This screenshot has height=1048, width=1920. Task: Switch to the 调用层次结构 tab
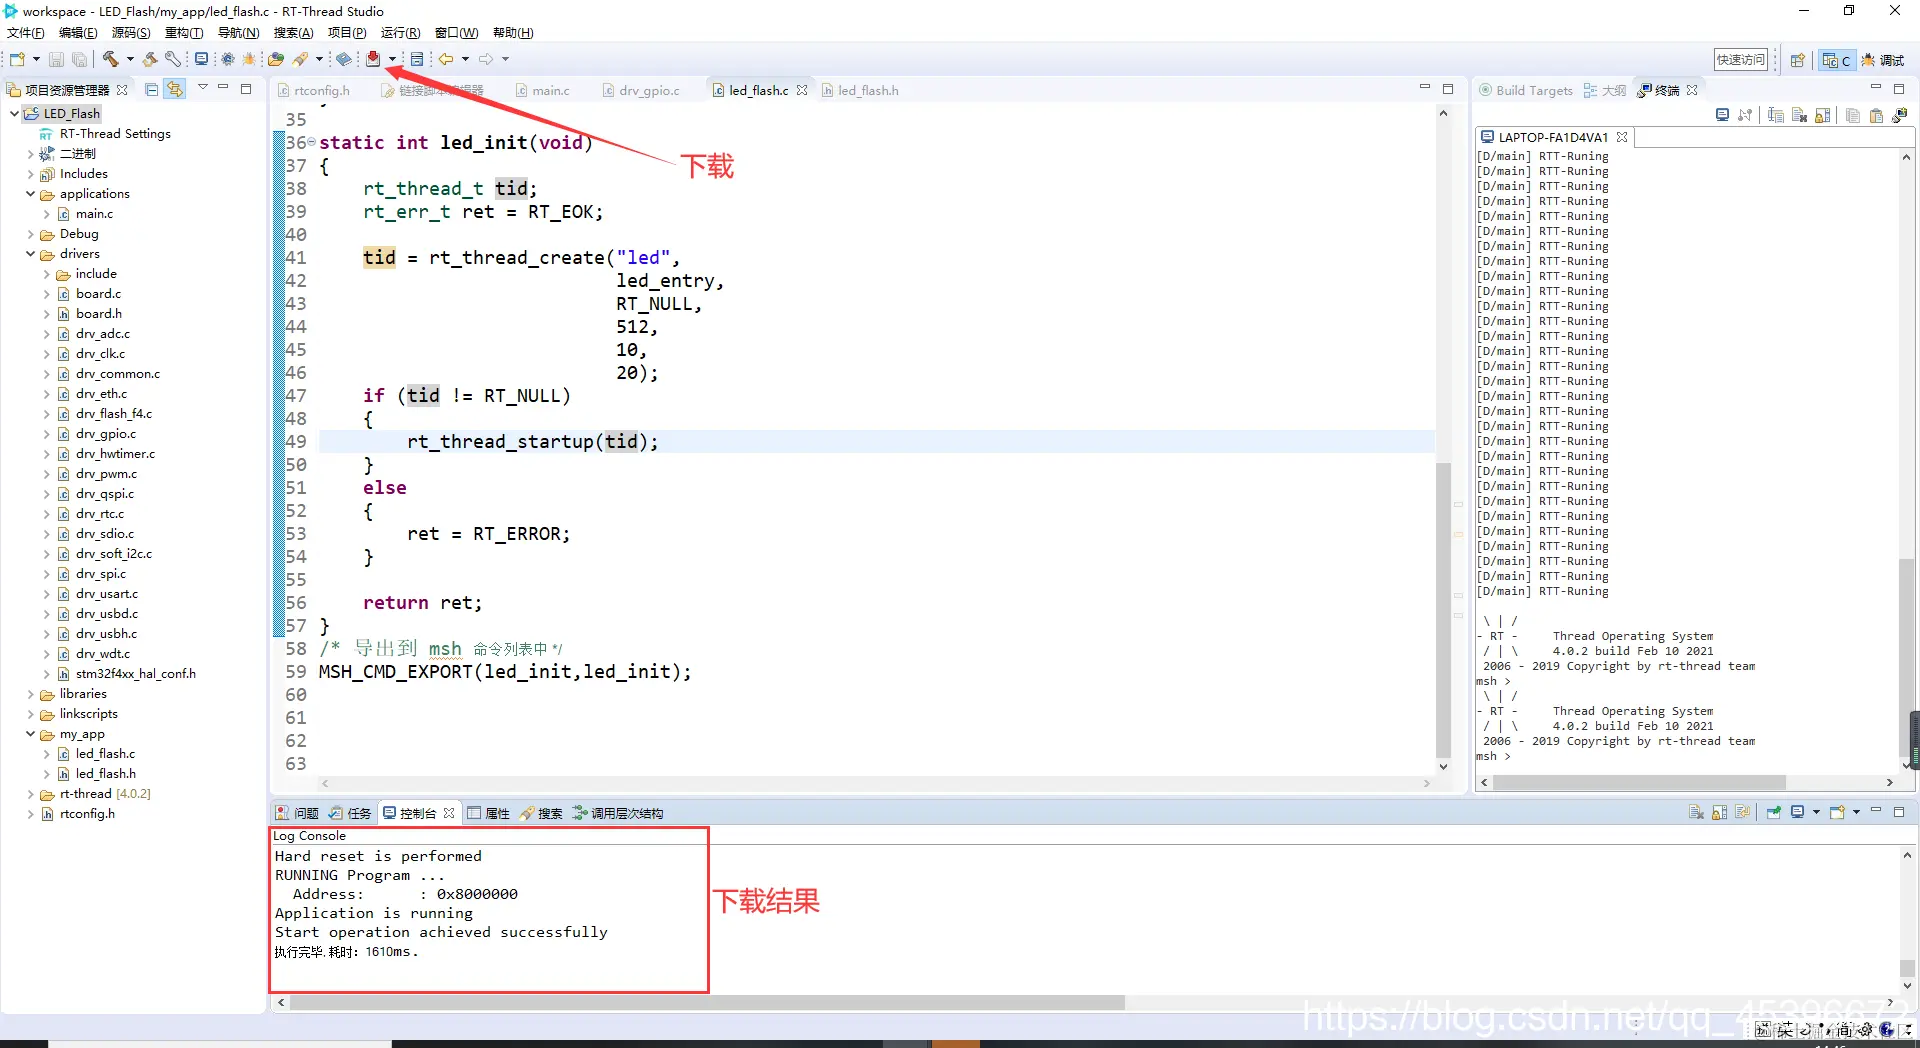point(618,813)
